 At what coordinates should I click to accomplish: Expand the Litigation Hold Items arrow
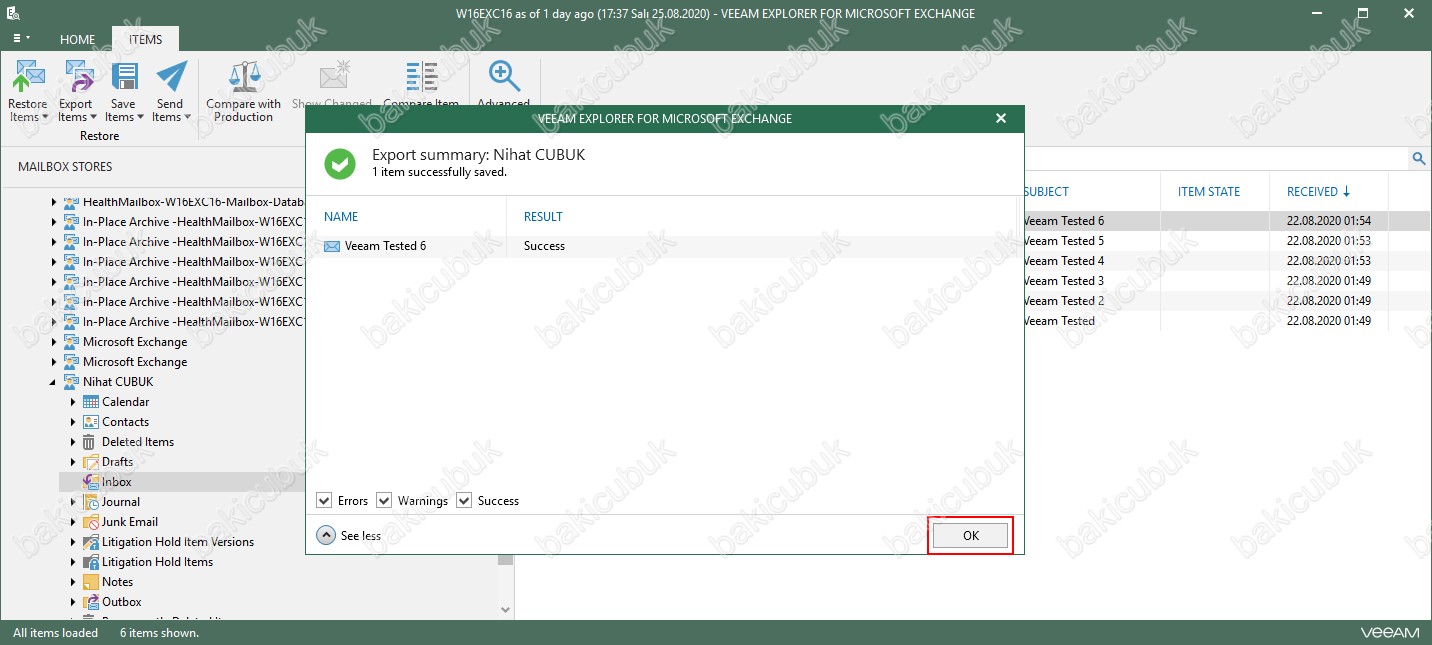pyautogui.click(x=73, y=562)
